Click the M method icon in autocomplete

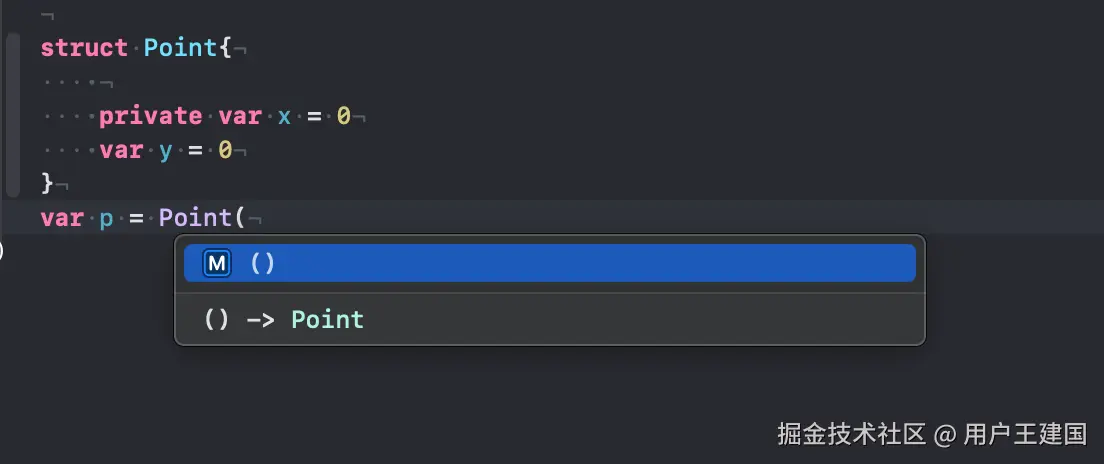coord(216,263)
